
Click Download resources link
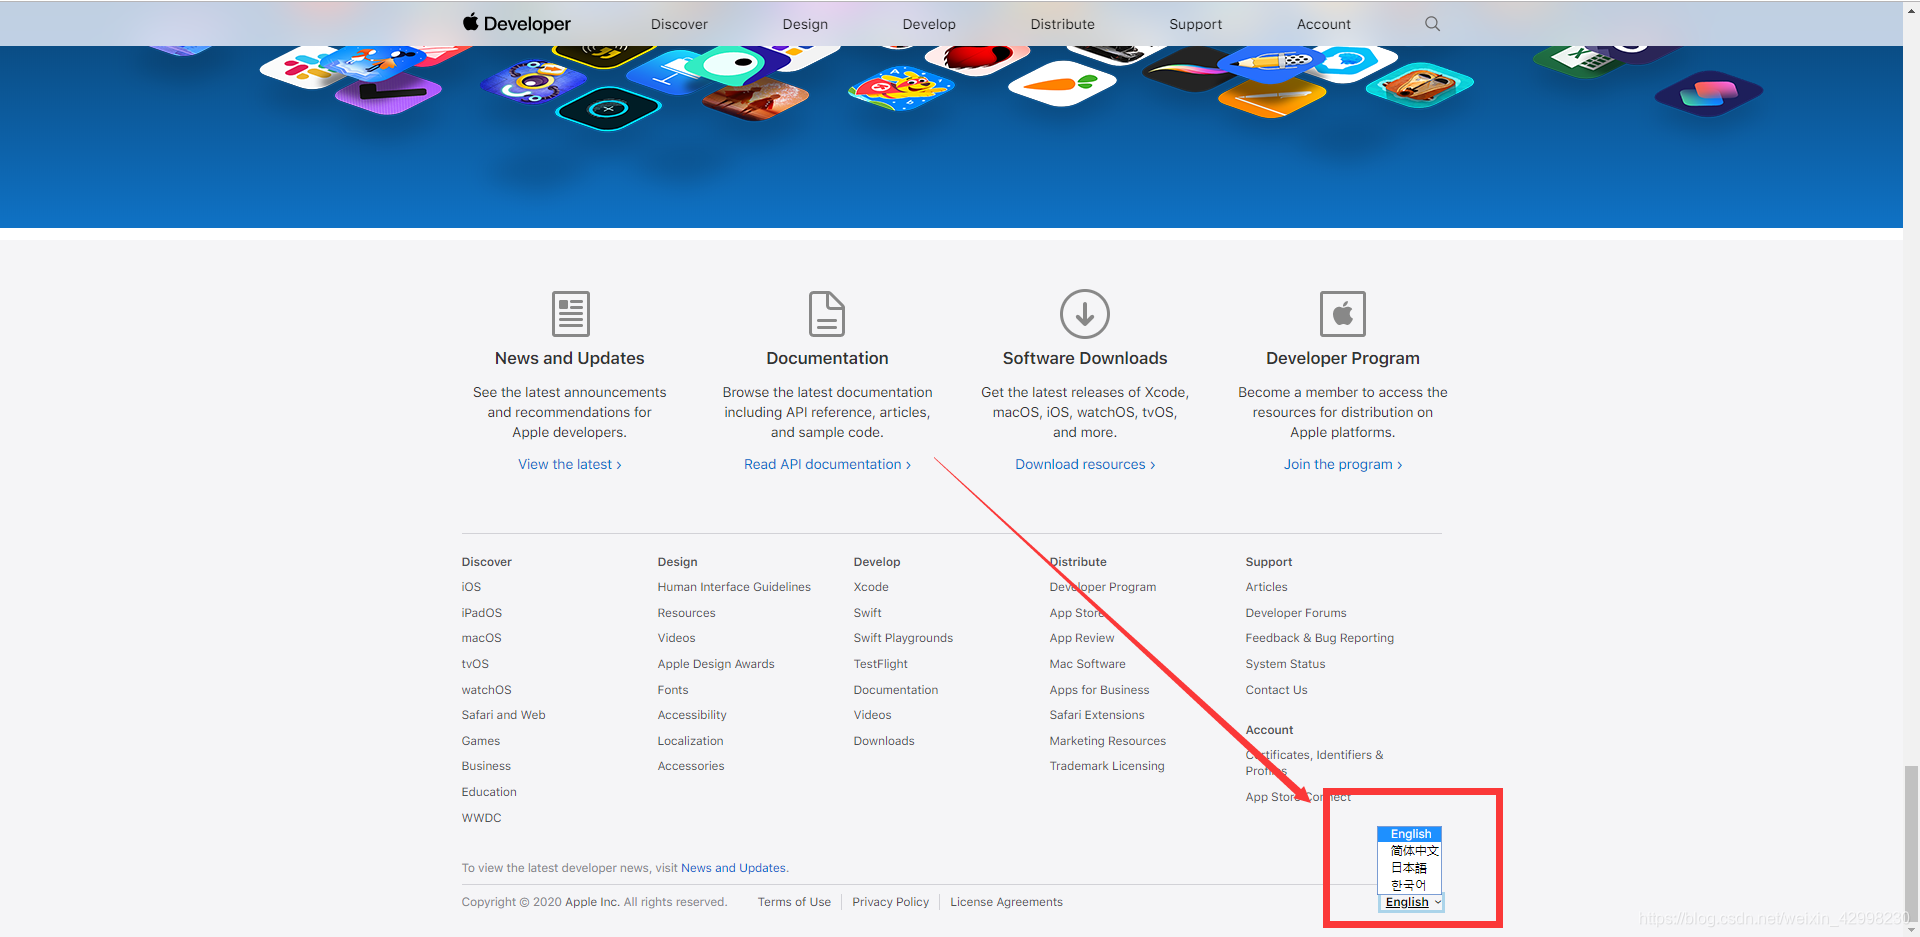click(1085, 464)
